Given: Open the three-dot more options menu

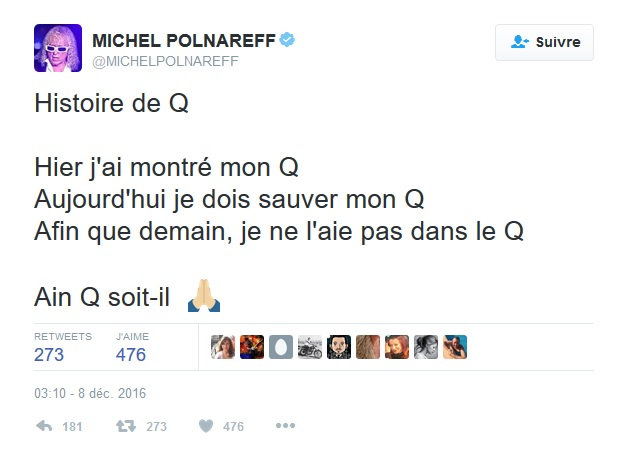Looking at the screenshot, I should pos(285,426).
